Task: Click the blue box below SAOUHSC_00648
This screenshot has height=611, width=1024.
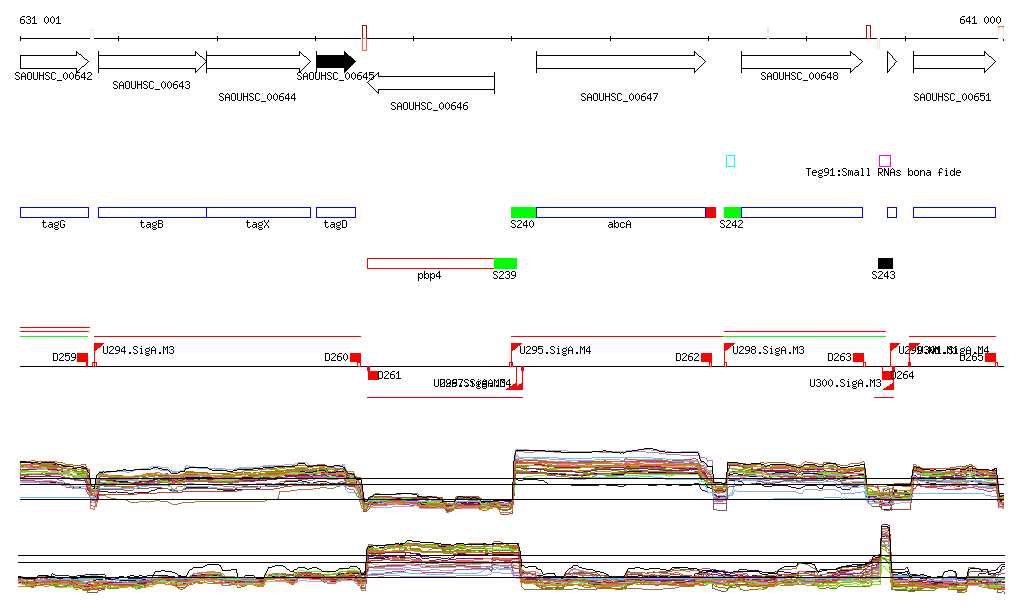Action: click(802, 212)
